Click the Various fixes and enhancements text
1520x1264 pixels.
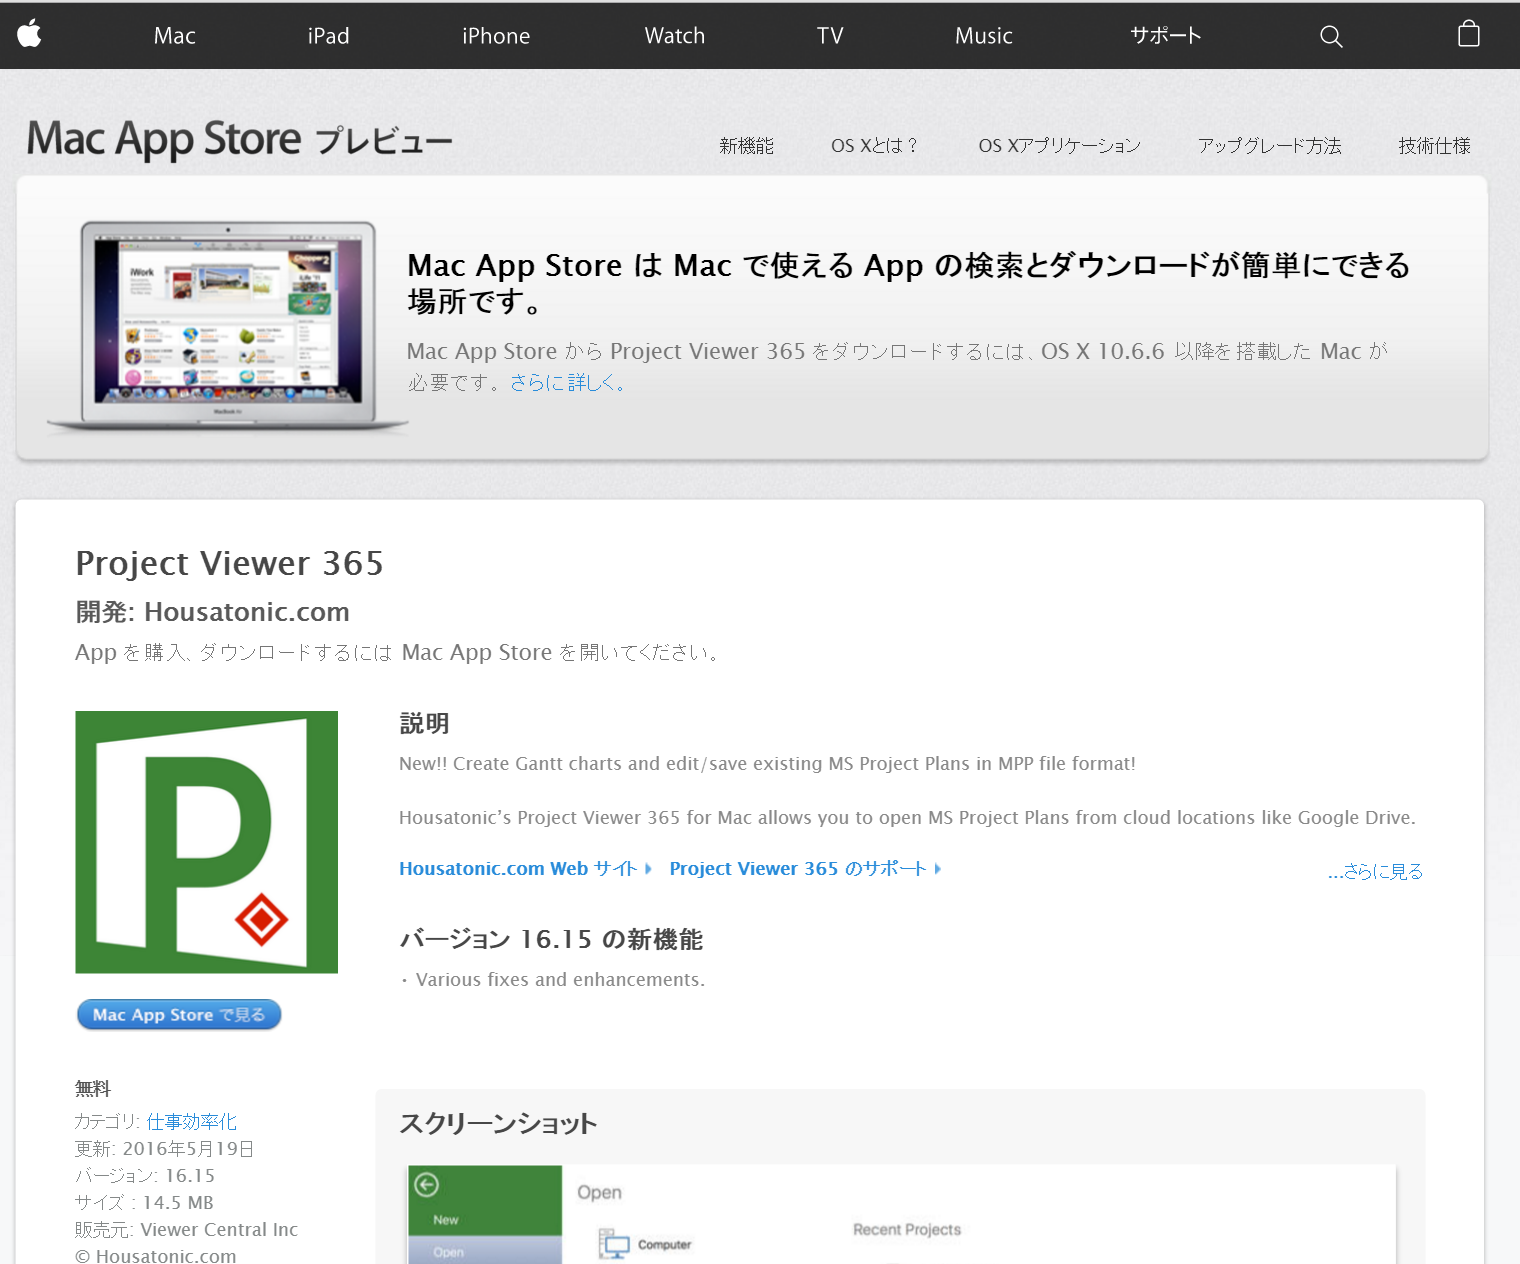click(x=560, y=980)
